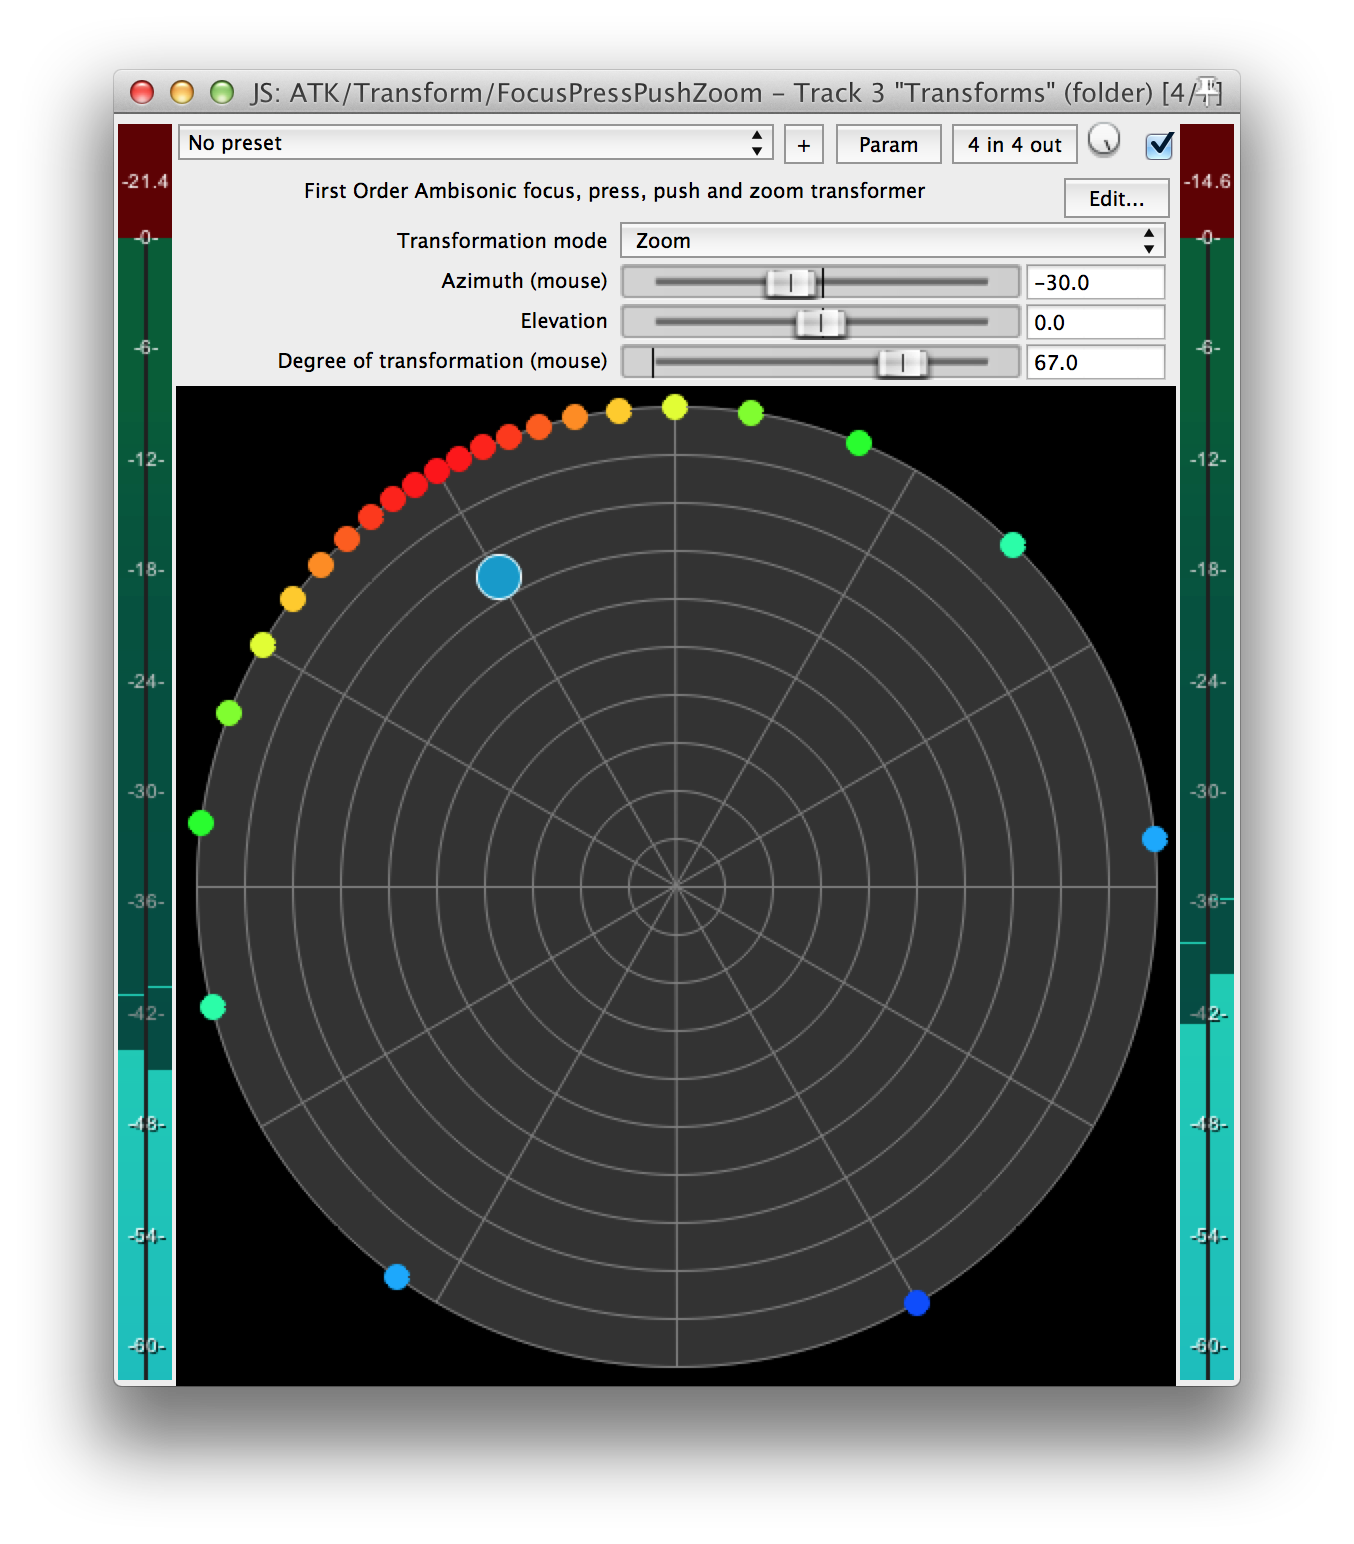Click the yellow dot at top of polar circle
The width and height of the screenshot is (1354, 1544).
click(675, 407)
